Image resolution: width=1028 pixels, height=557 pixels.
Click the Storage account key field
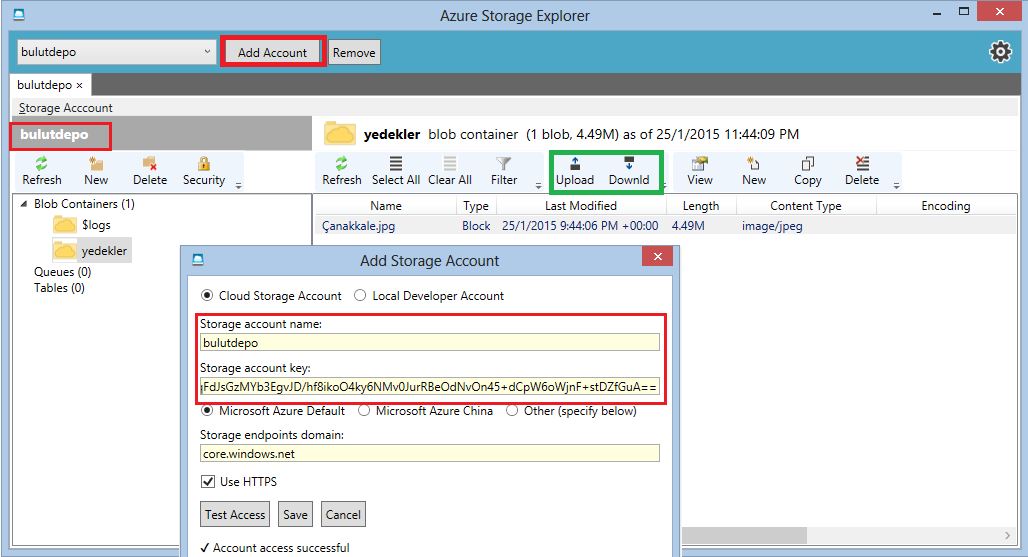tap(429, 387)
